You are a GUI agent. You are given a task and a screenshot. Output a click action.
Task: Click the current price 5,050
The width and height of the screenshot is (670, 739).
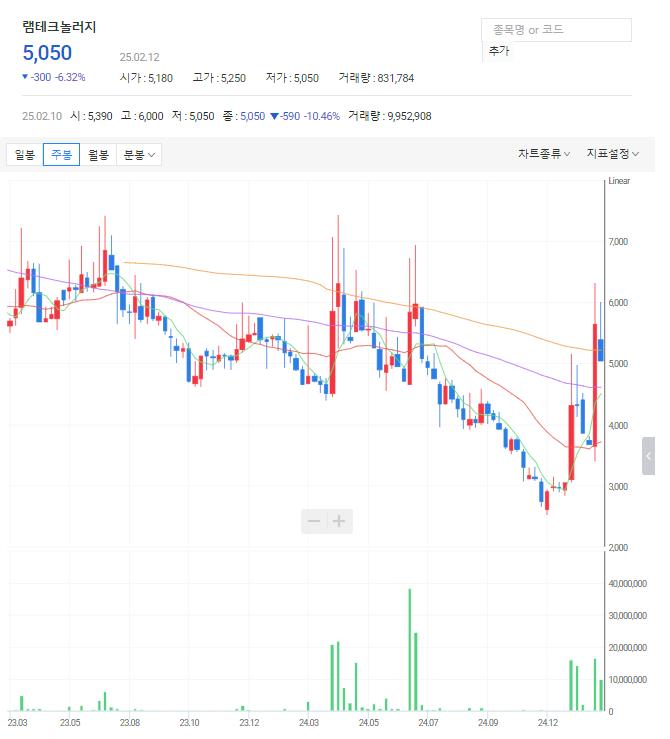tap(47, 53)
